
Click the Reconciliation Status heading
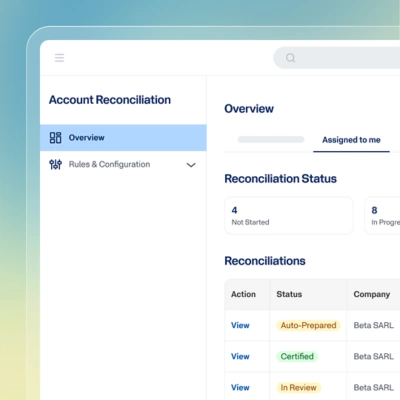[x=280, y=179]
